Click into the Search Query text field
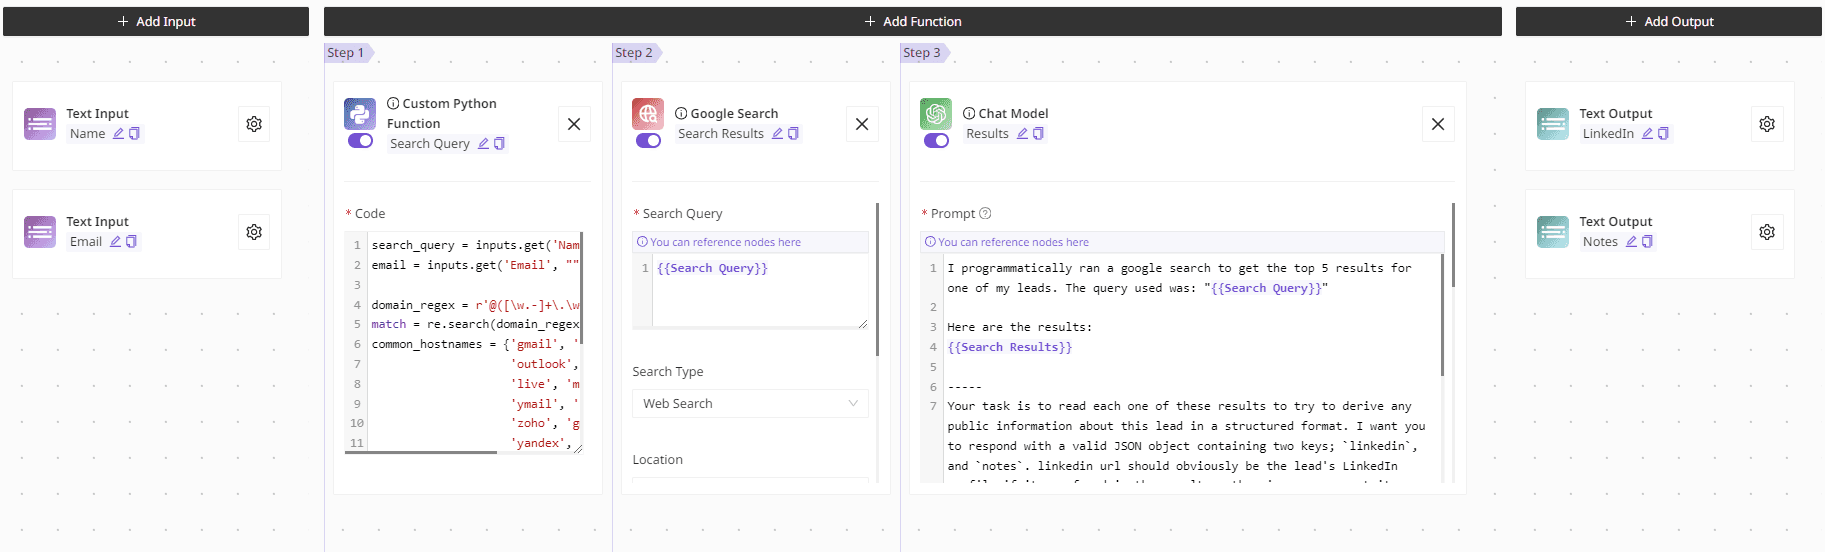Image resolution: width=1825 pixels, height=552 pixels. pos(760,291)
